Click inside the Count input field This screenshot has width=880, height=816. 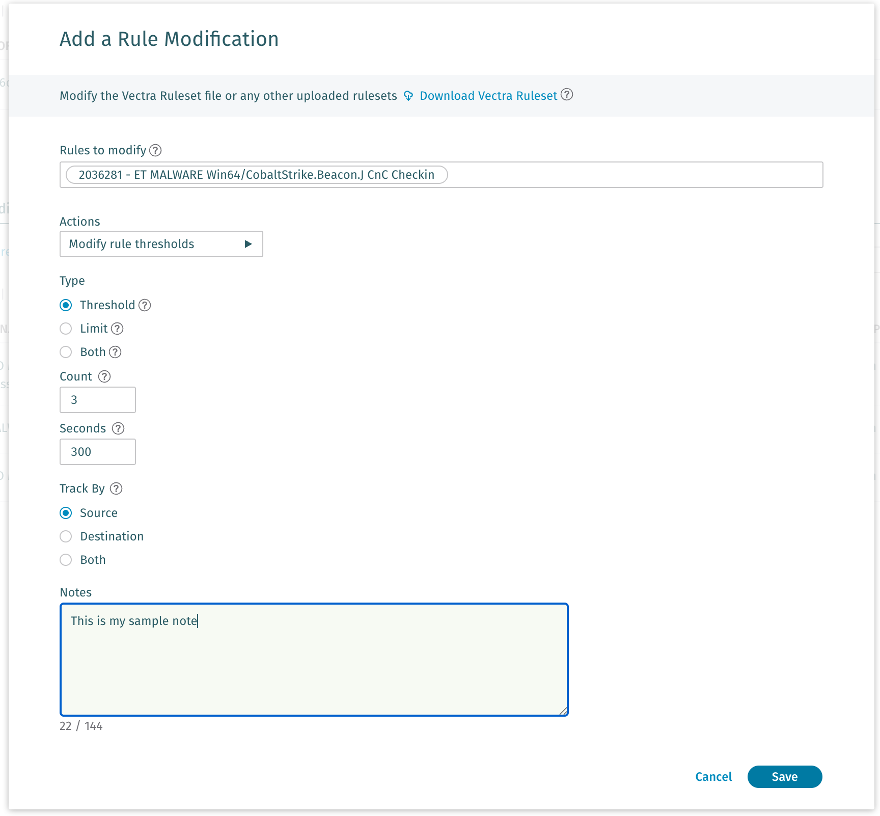[97, 399]
